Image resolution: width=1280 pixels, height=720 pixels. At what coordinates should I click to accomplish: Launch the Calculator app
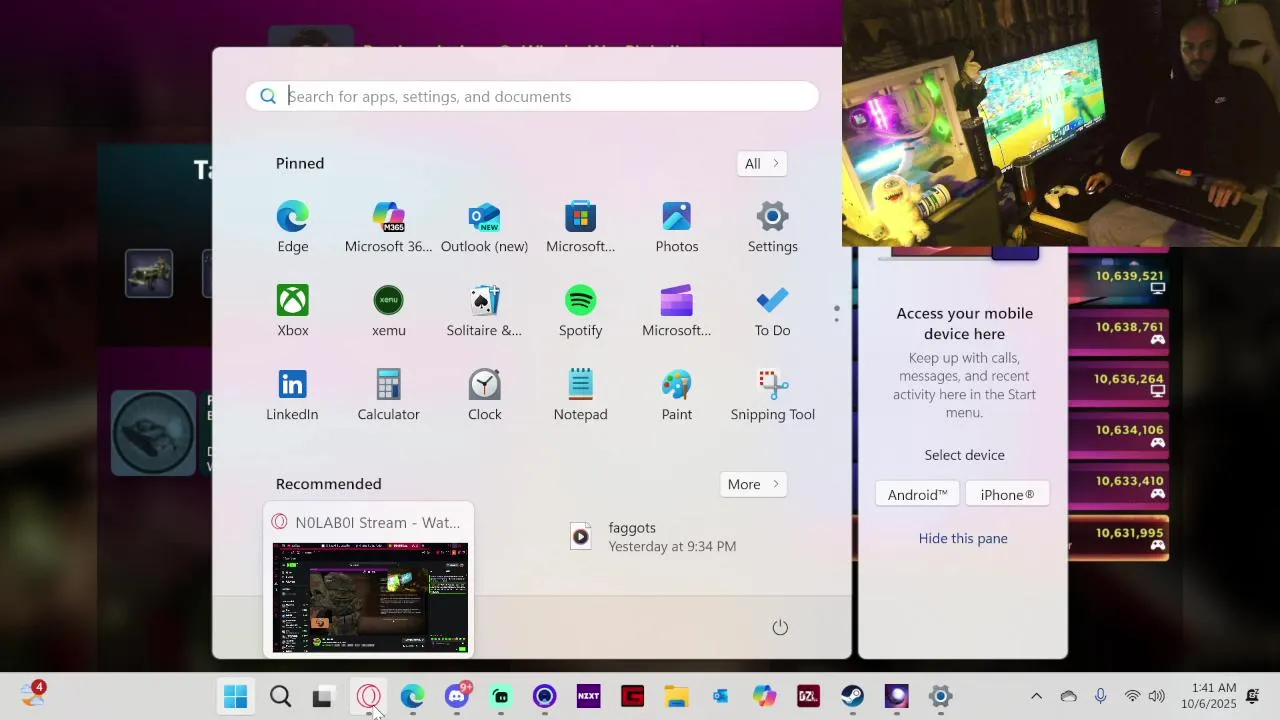(x=388, y=395)
